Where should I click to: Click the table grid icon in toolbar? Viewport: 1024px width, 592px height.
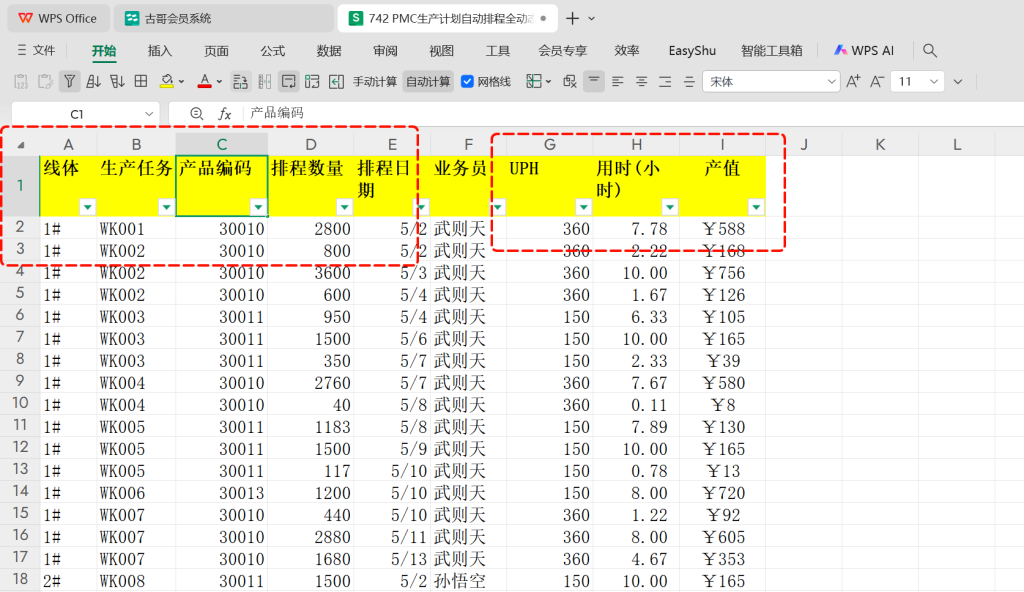pos(140,82)
